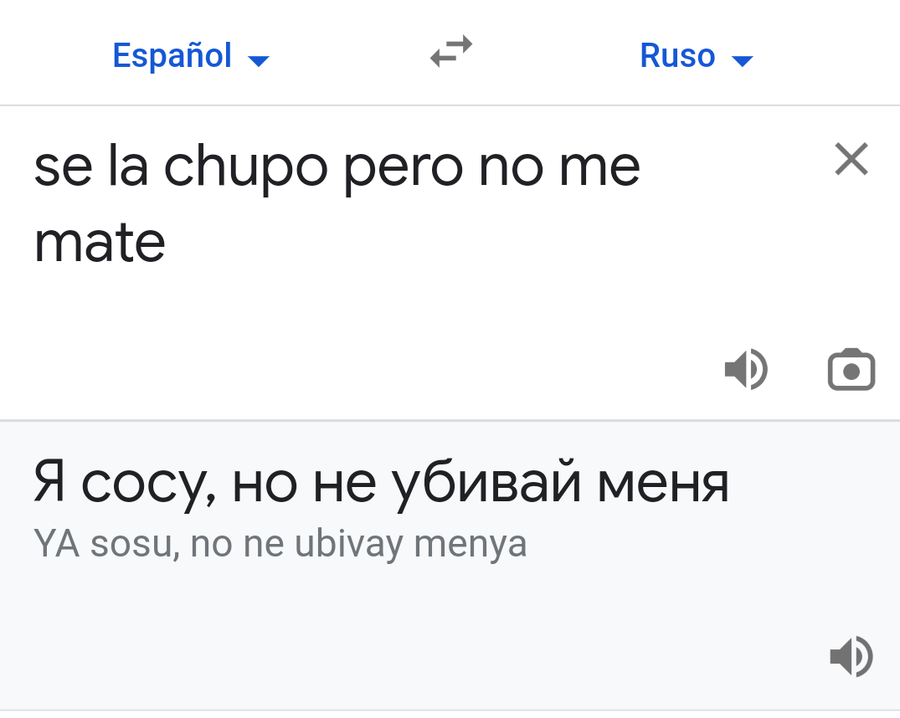Click the transliteration word "menya"
Viewport: 900px width, 718px height.
tap(469, 545)
